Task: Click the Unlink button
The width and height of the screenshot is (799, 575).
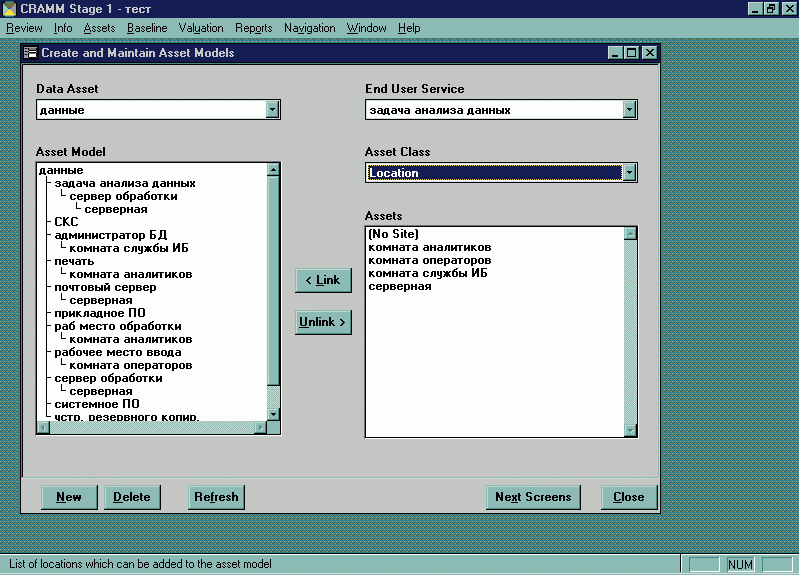Action: (x=323, y=322)
